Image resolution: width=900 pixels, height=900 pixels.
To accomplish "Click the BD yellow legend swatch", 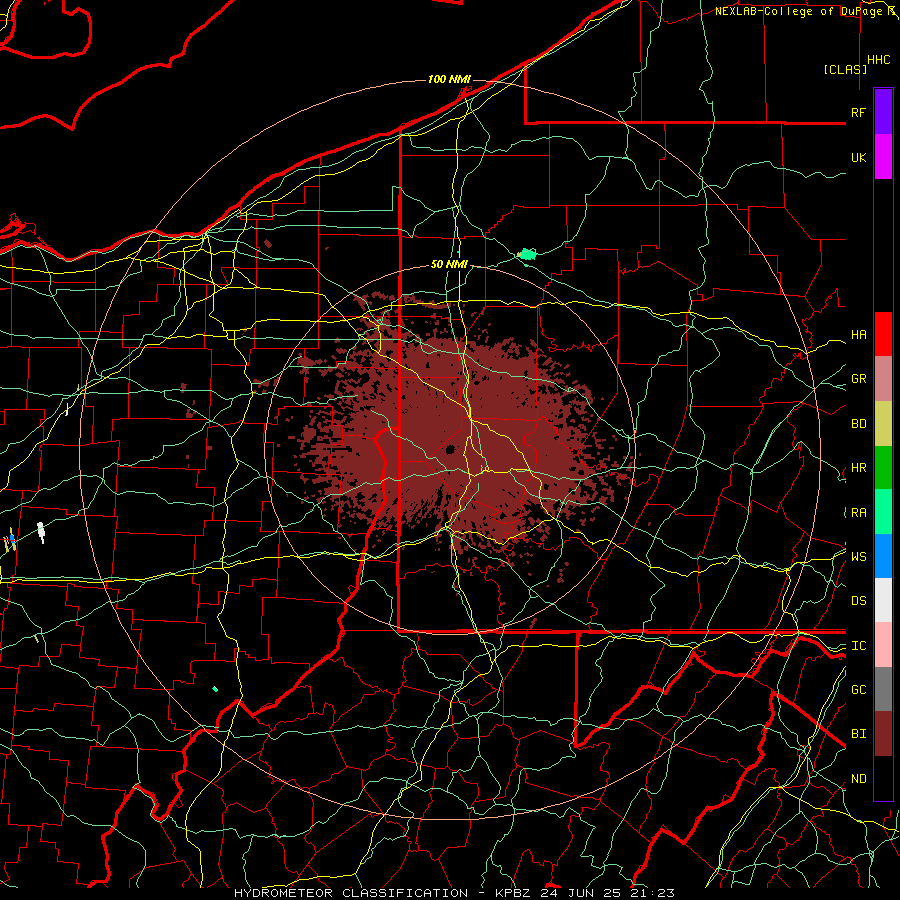I will point(883,424).
